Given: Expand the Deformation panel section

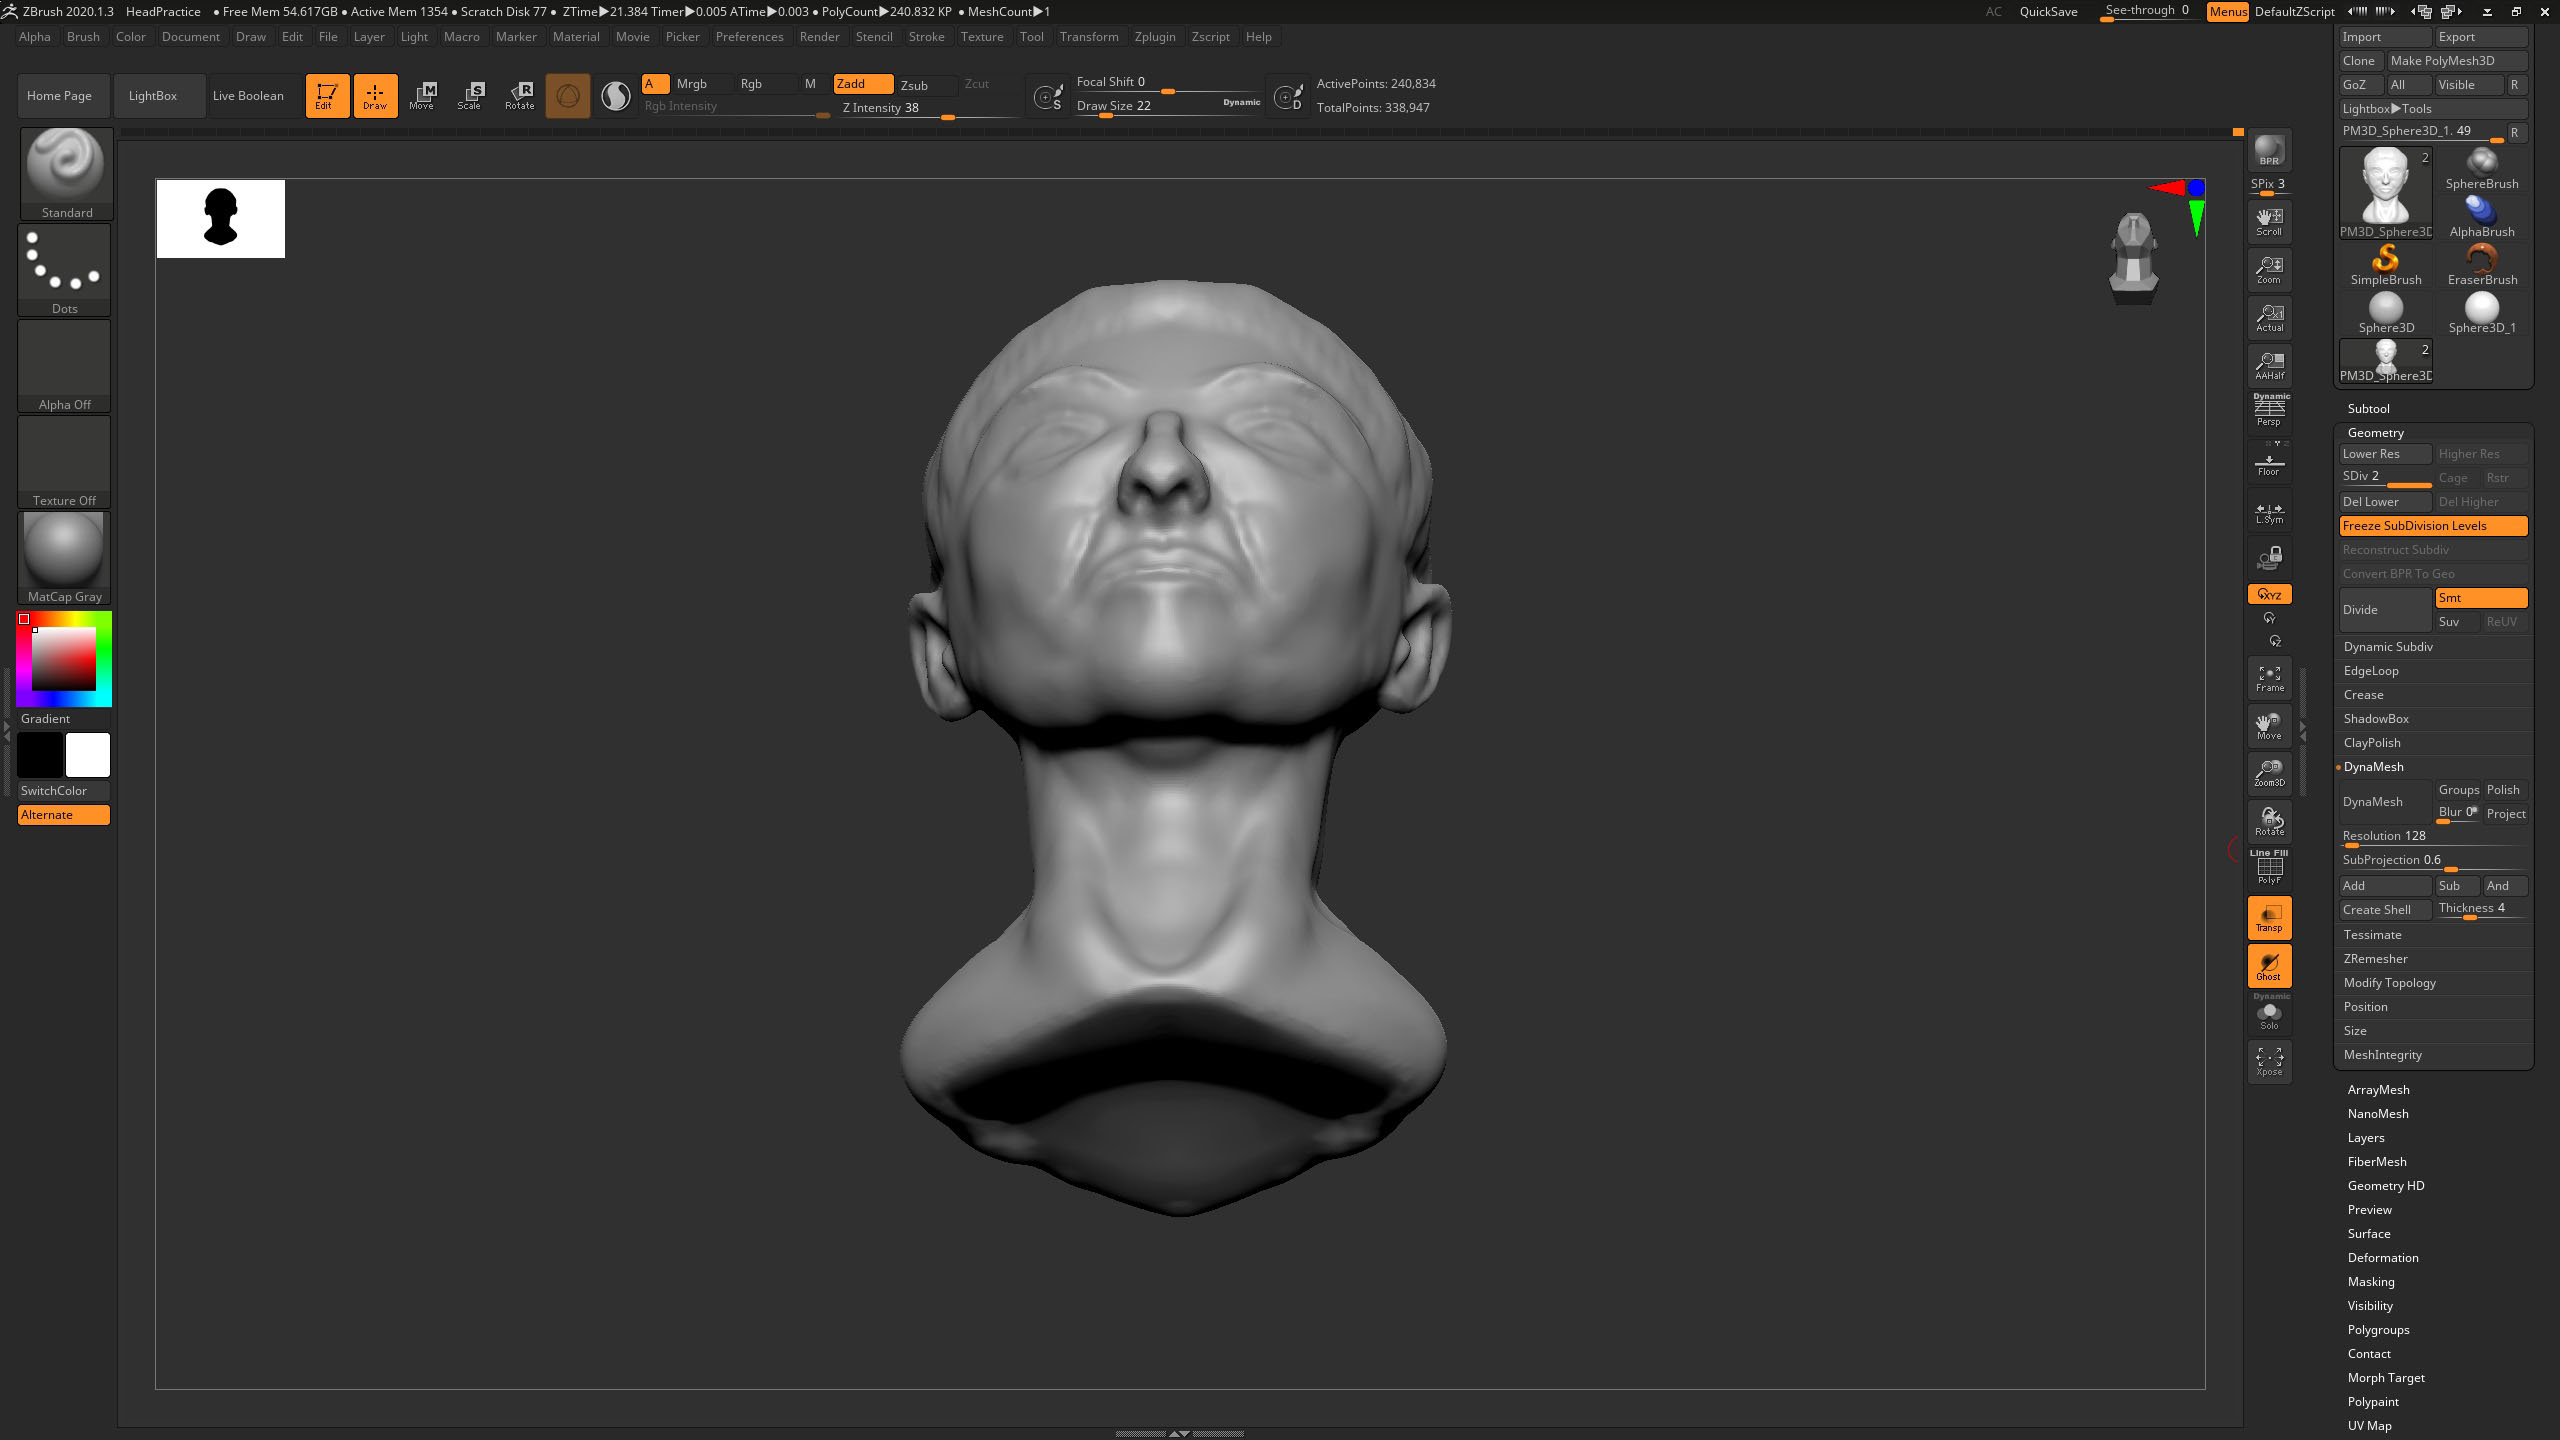Looking at the screenshot, I should (2382, 1257).
